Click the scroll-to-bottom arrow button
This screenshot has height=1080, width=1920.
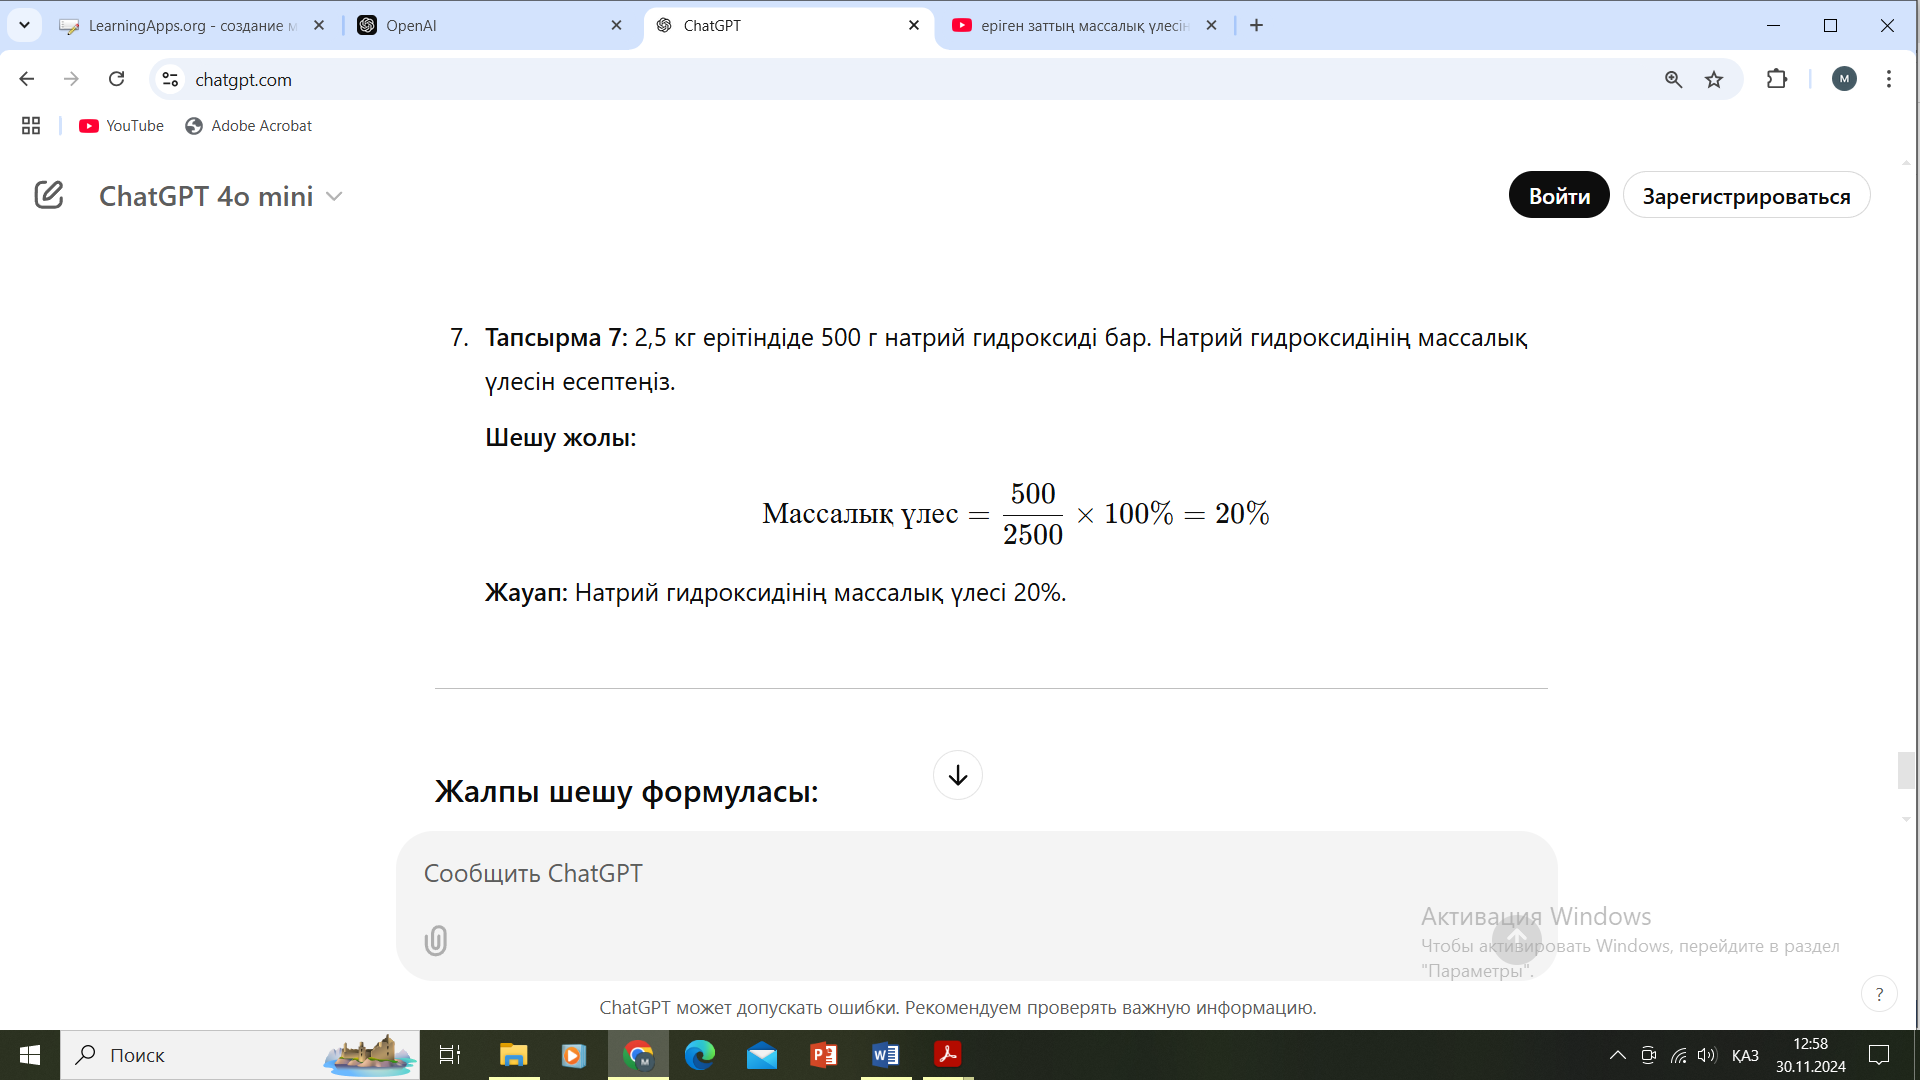point(957,775)
